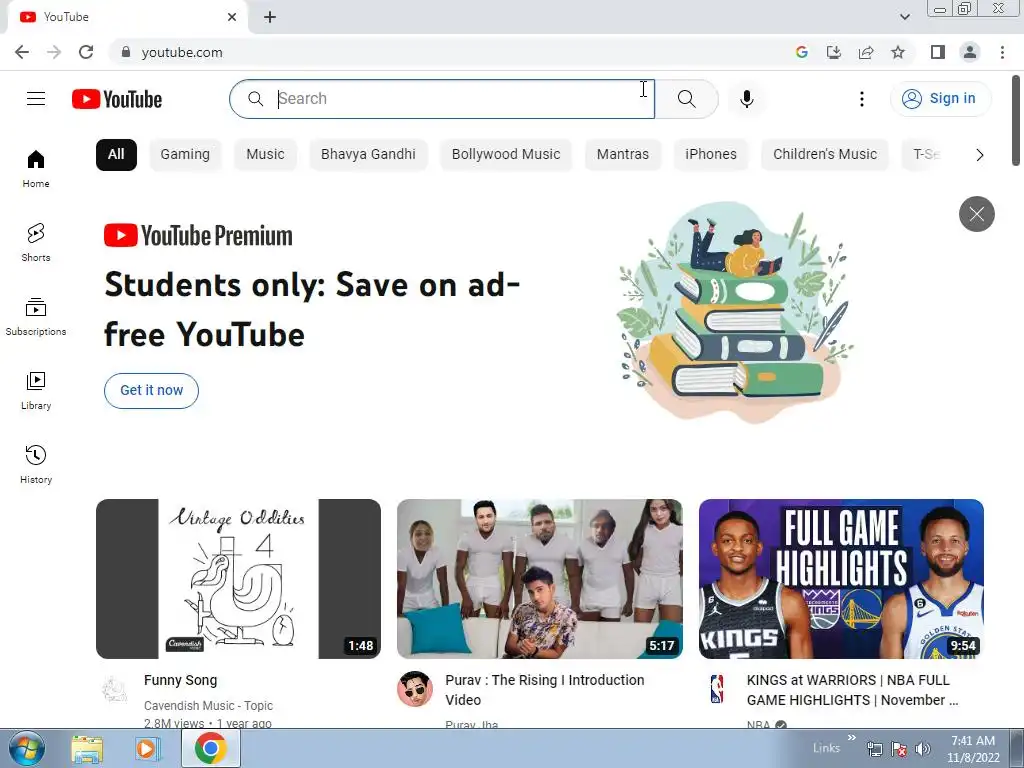1024x768 pixels.
Task: Open History from sidebar
Action: click(36, 464)
